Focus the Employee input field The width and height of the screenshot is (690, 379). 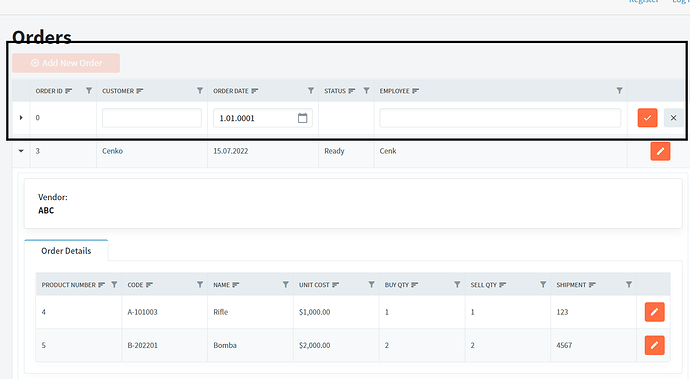pyautogui.click(x=500, y=118)
